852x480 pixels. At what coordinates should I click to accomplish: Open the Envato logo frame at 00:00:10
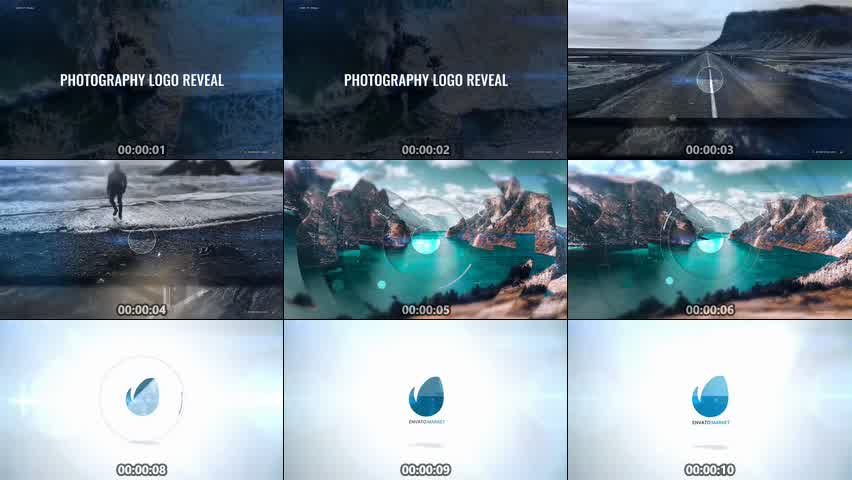(x=710, y=400)
